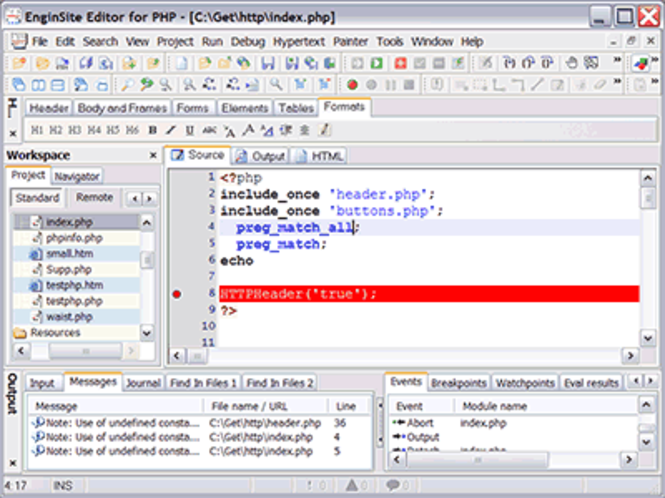Select phpinfo.php in the project tree
Image resolution: width=665 pixels, height=498 pixels.
pyautogui.click(x=74, y=238)
